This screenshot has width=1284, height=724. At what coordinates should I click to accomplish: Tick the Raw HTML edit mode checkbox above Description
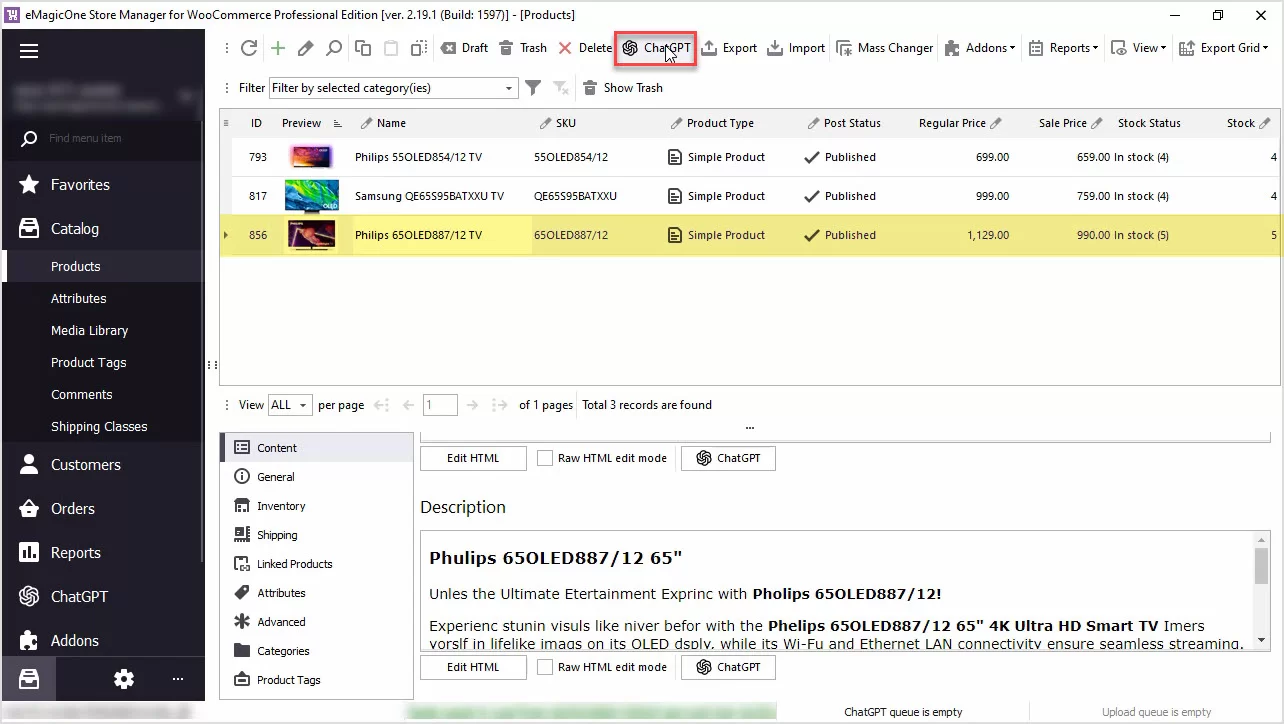[x=545, y=458]
